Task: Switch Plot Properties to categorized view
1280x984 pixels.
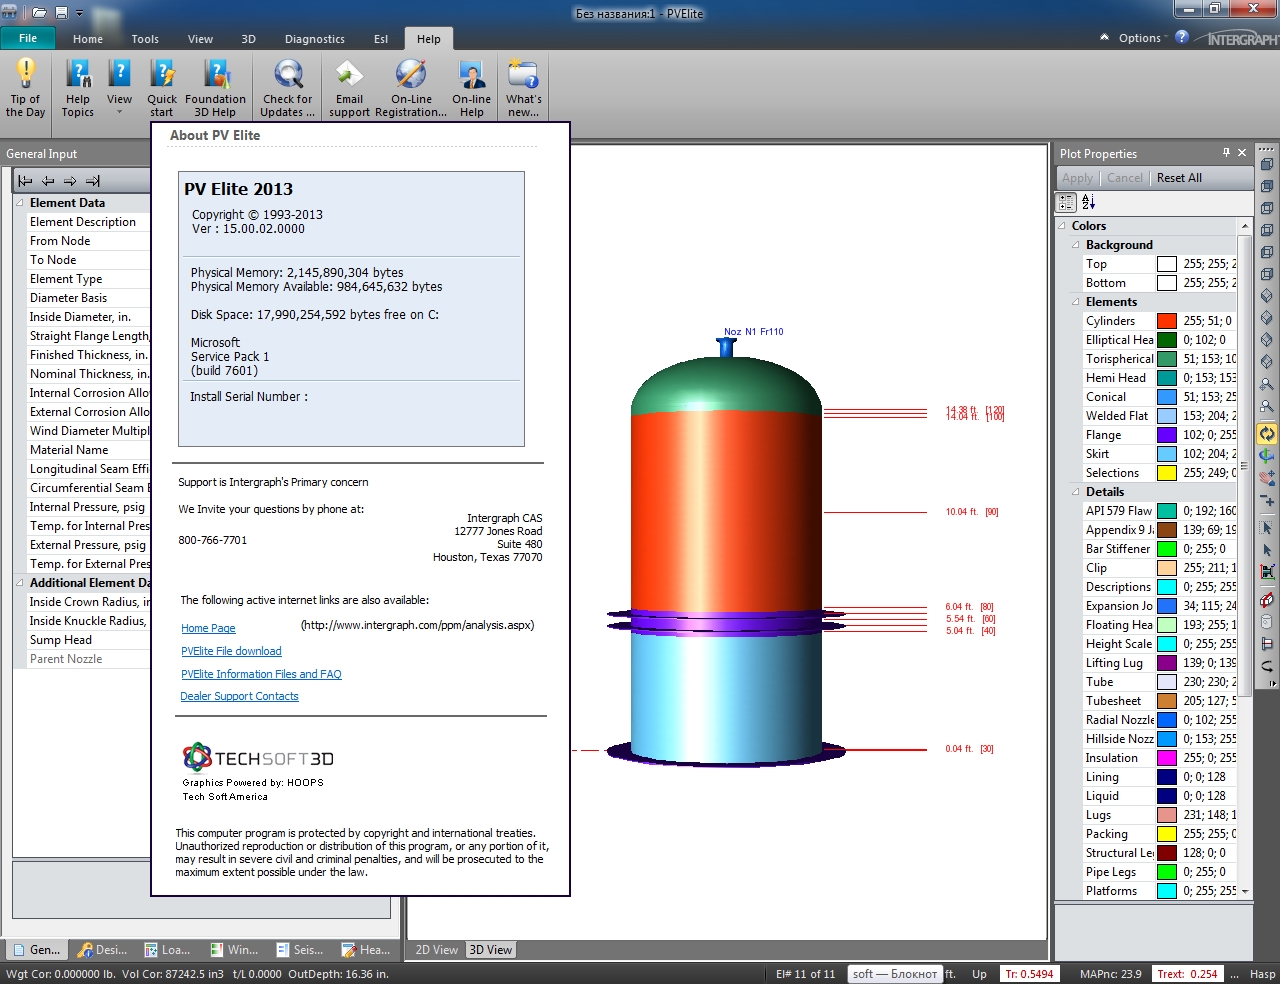Action: tap(1067, 202)
